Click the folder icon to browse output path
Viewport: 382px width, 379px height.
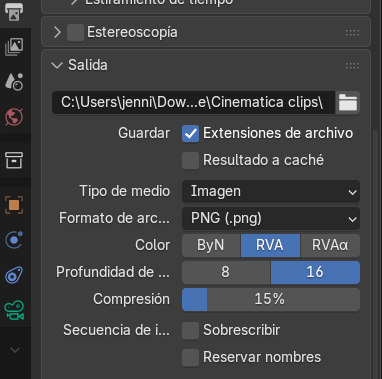[348, 102]
